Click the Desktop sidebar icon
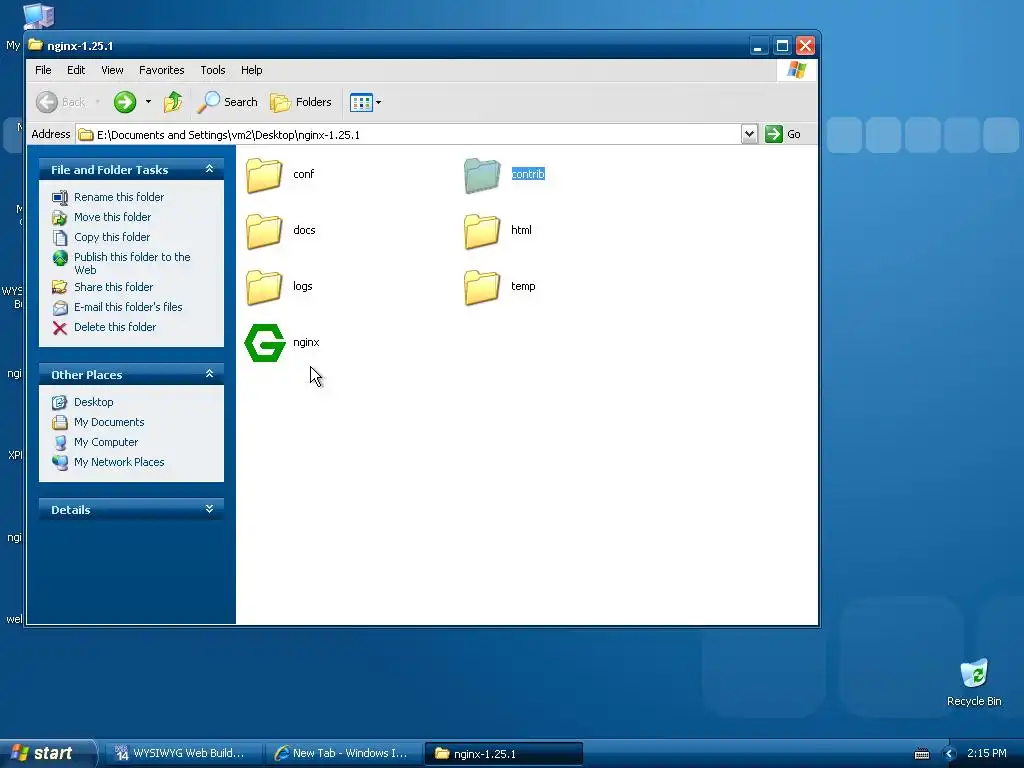 (x=60, y=403)
